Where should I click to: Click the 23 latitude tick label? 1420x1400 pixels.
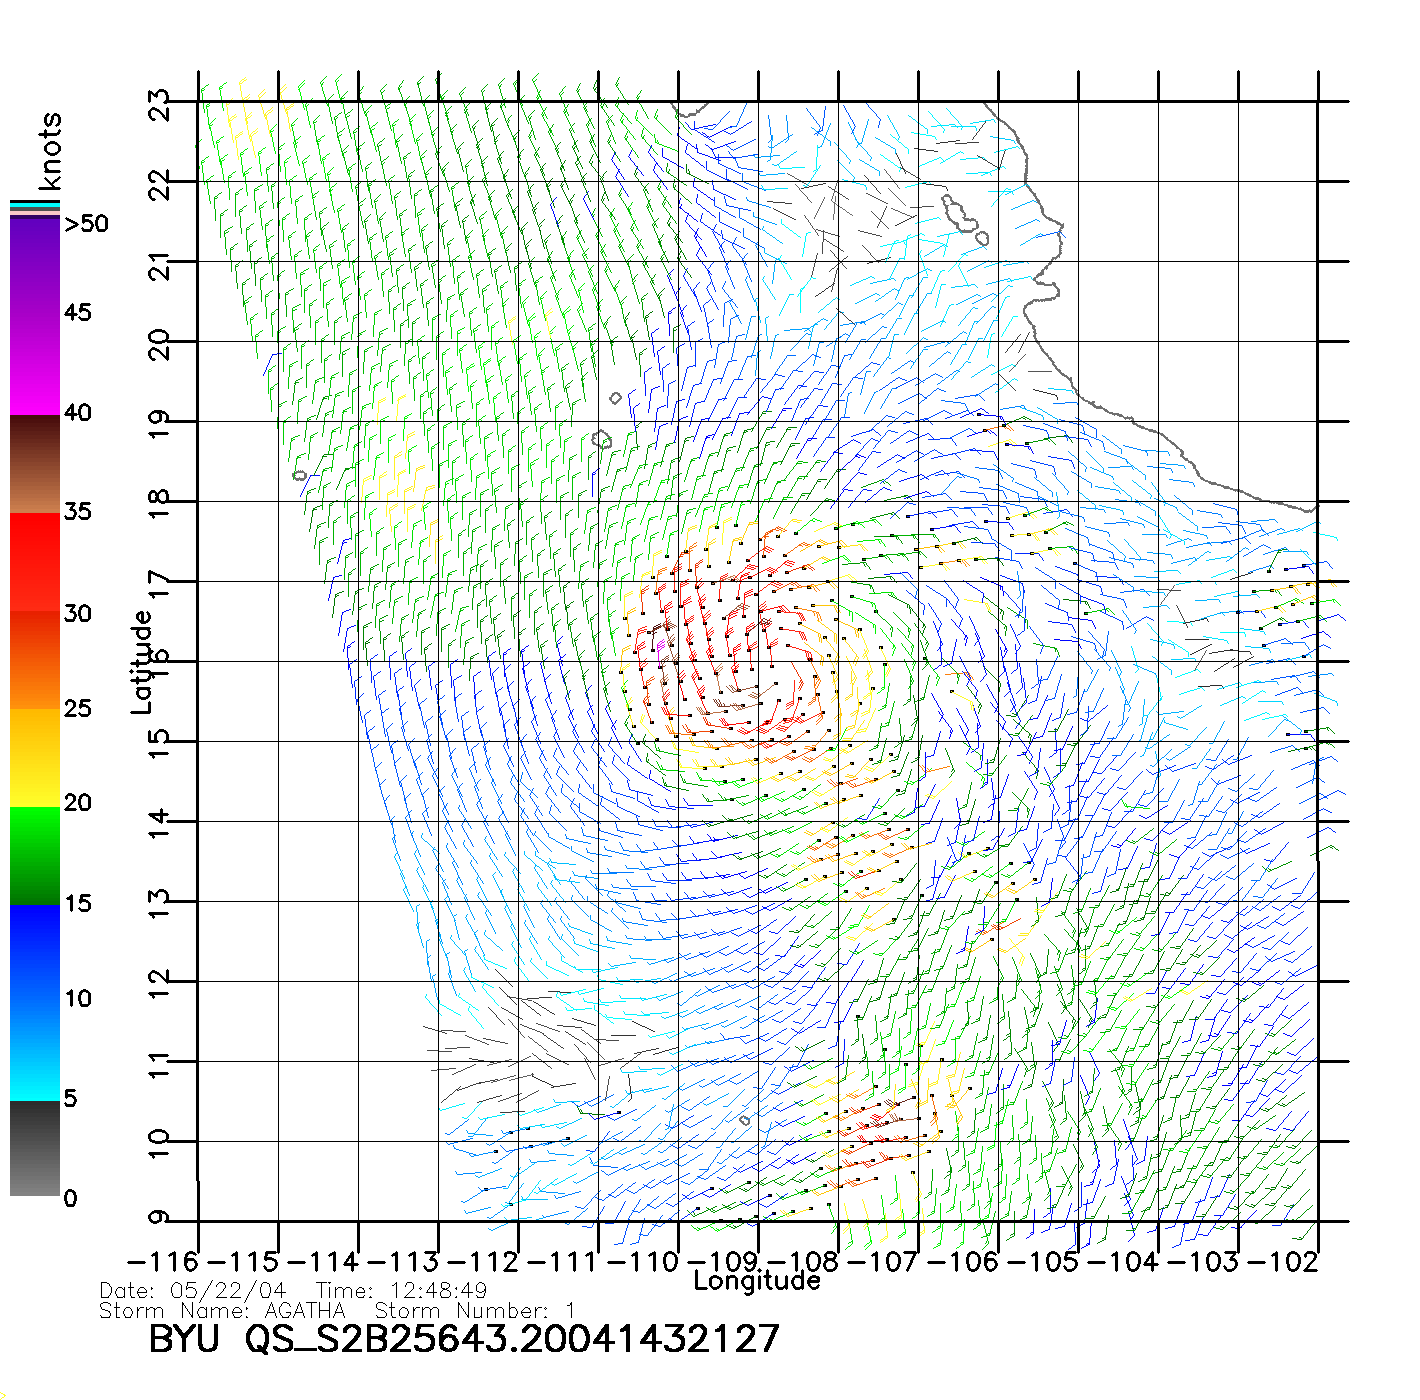point(159,104)
